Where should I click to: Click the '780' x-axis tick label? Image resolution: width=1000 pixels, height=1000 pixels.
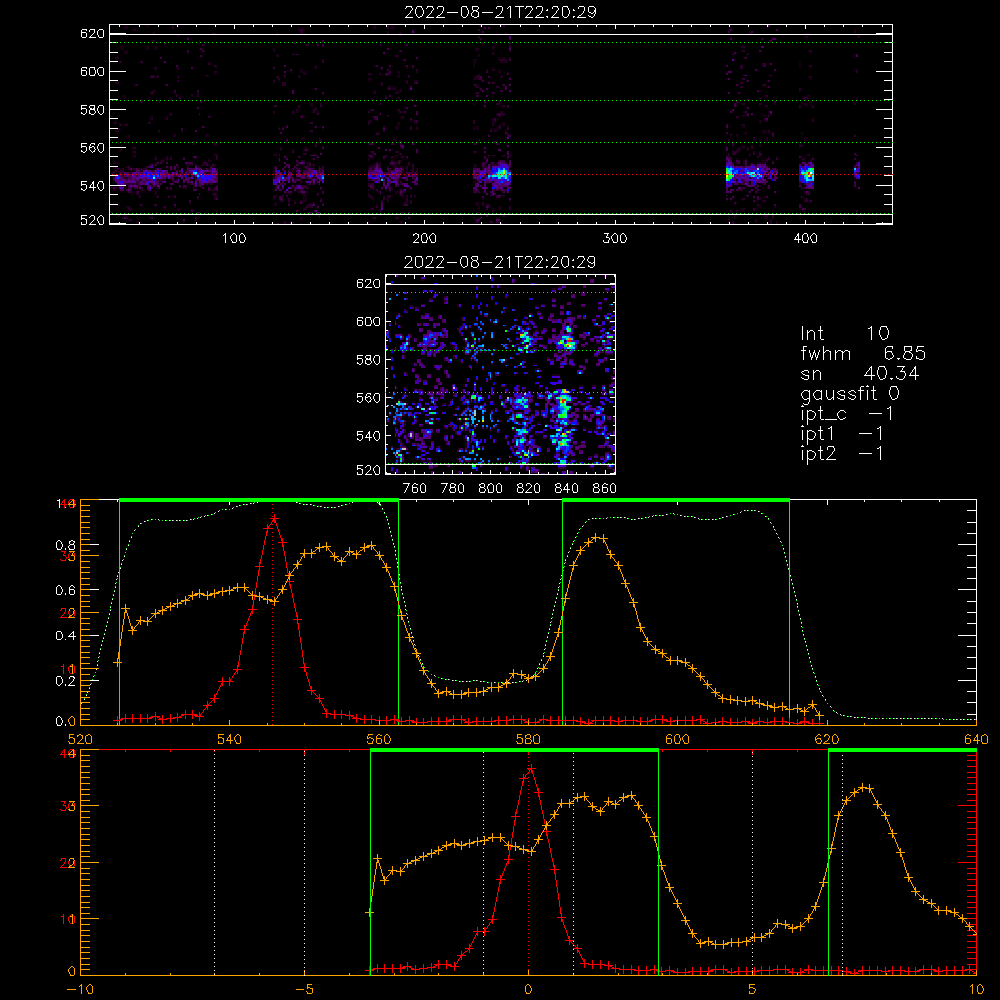453,489
